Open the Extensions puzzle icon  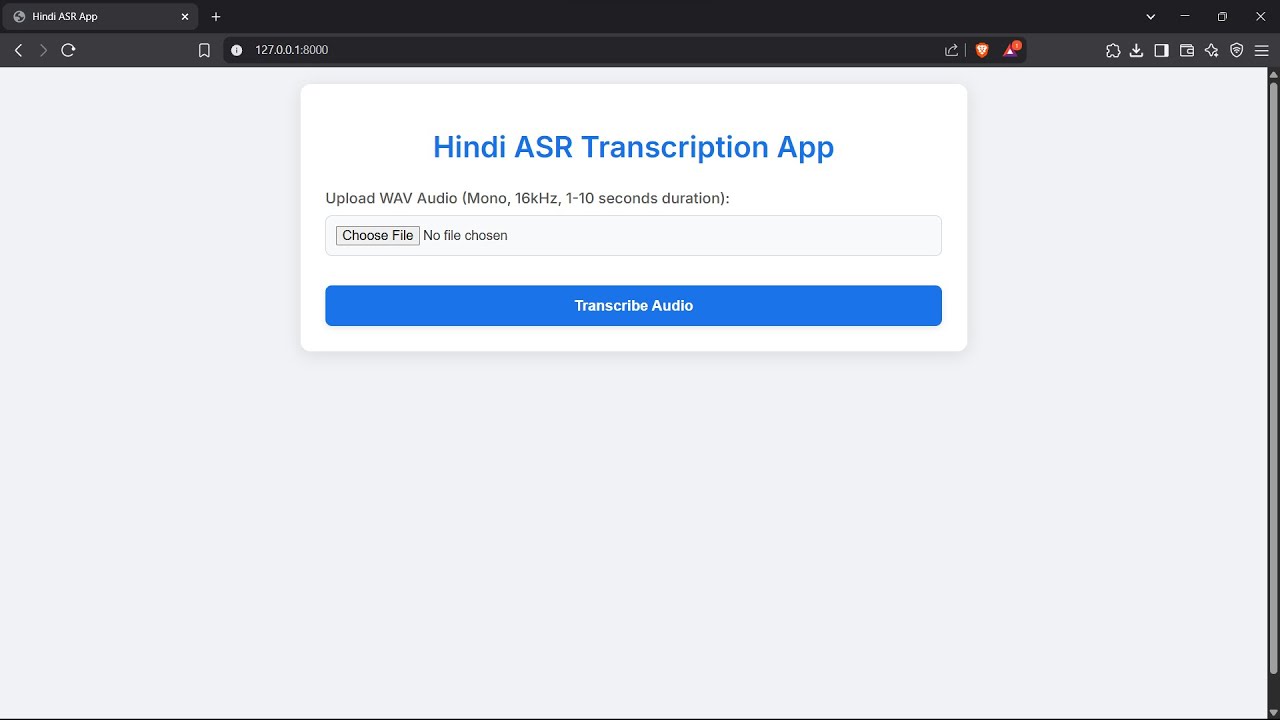click(x=1113, y=50)
